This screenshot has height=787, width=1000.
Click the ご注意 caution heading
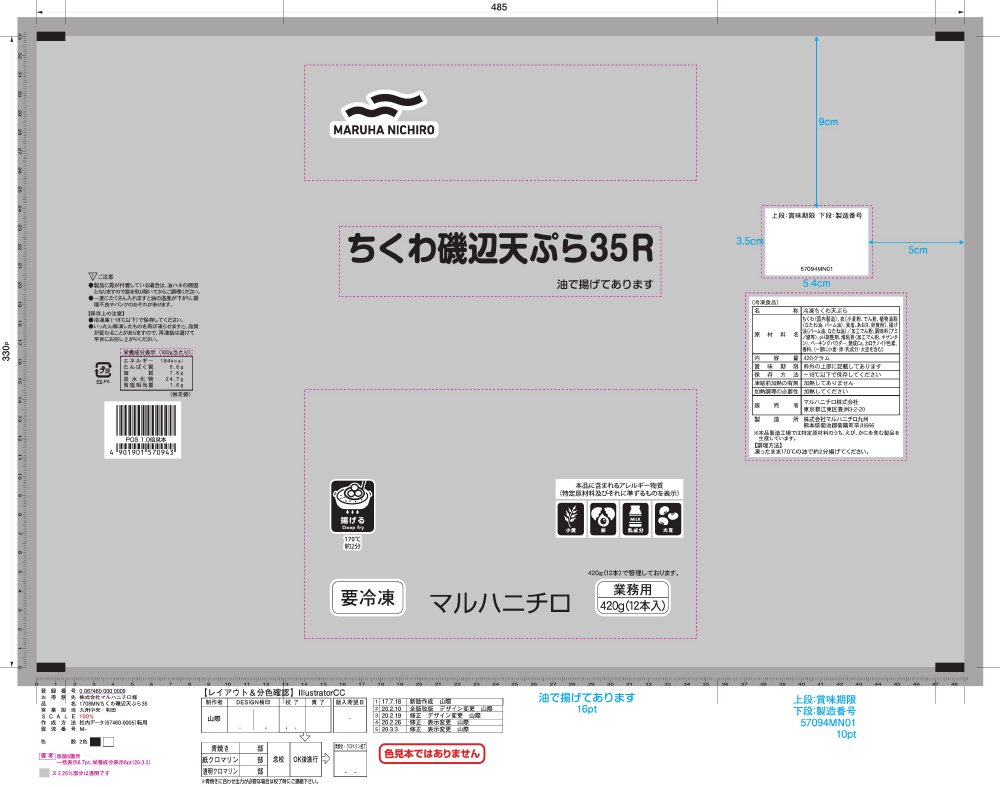coord(106,277)
